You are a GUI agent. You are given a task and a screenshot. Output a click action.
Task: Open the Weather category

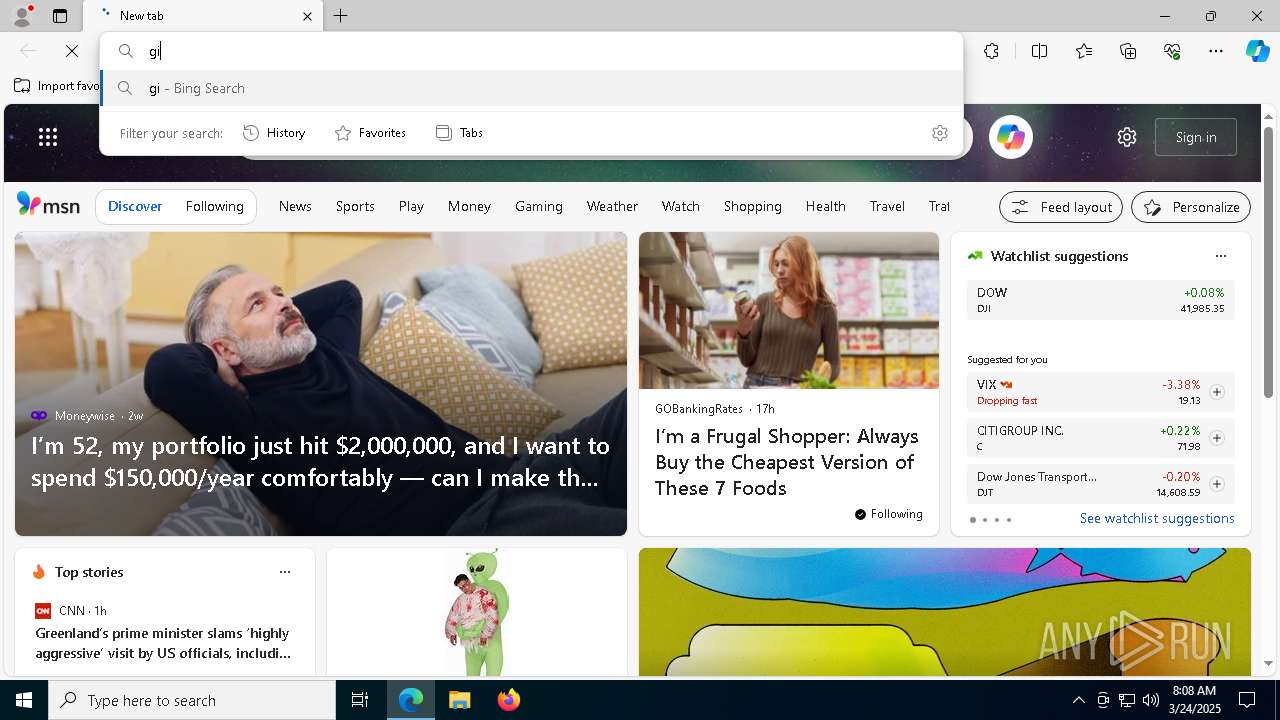(x=612, y=206)
